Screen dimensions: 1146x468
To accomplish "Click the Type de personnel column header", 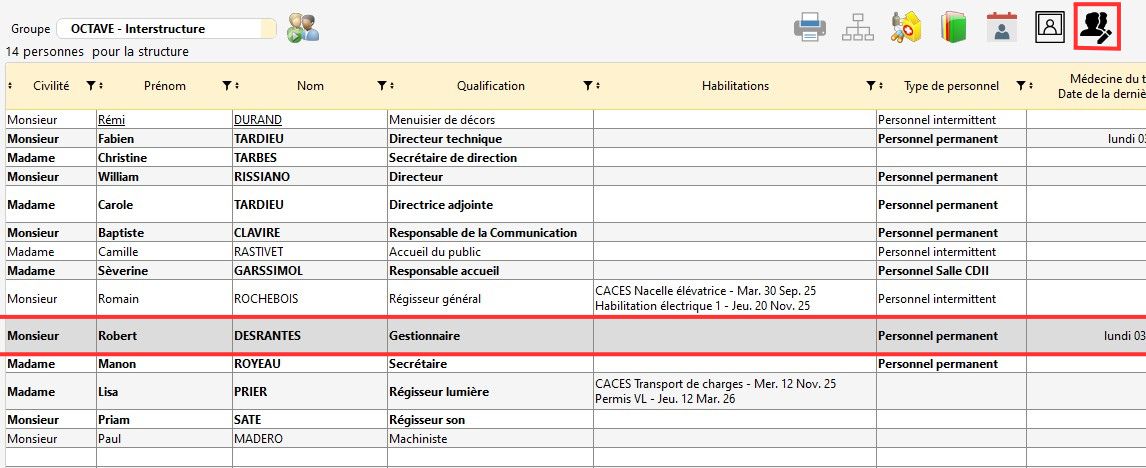I will [950, 86].
